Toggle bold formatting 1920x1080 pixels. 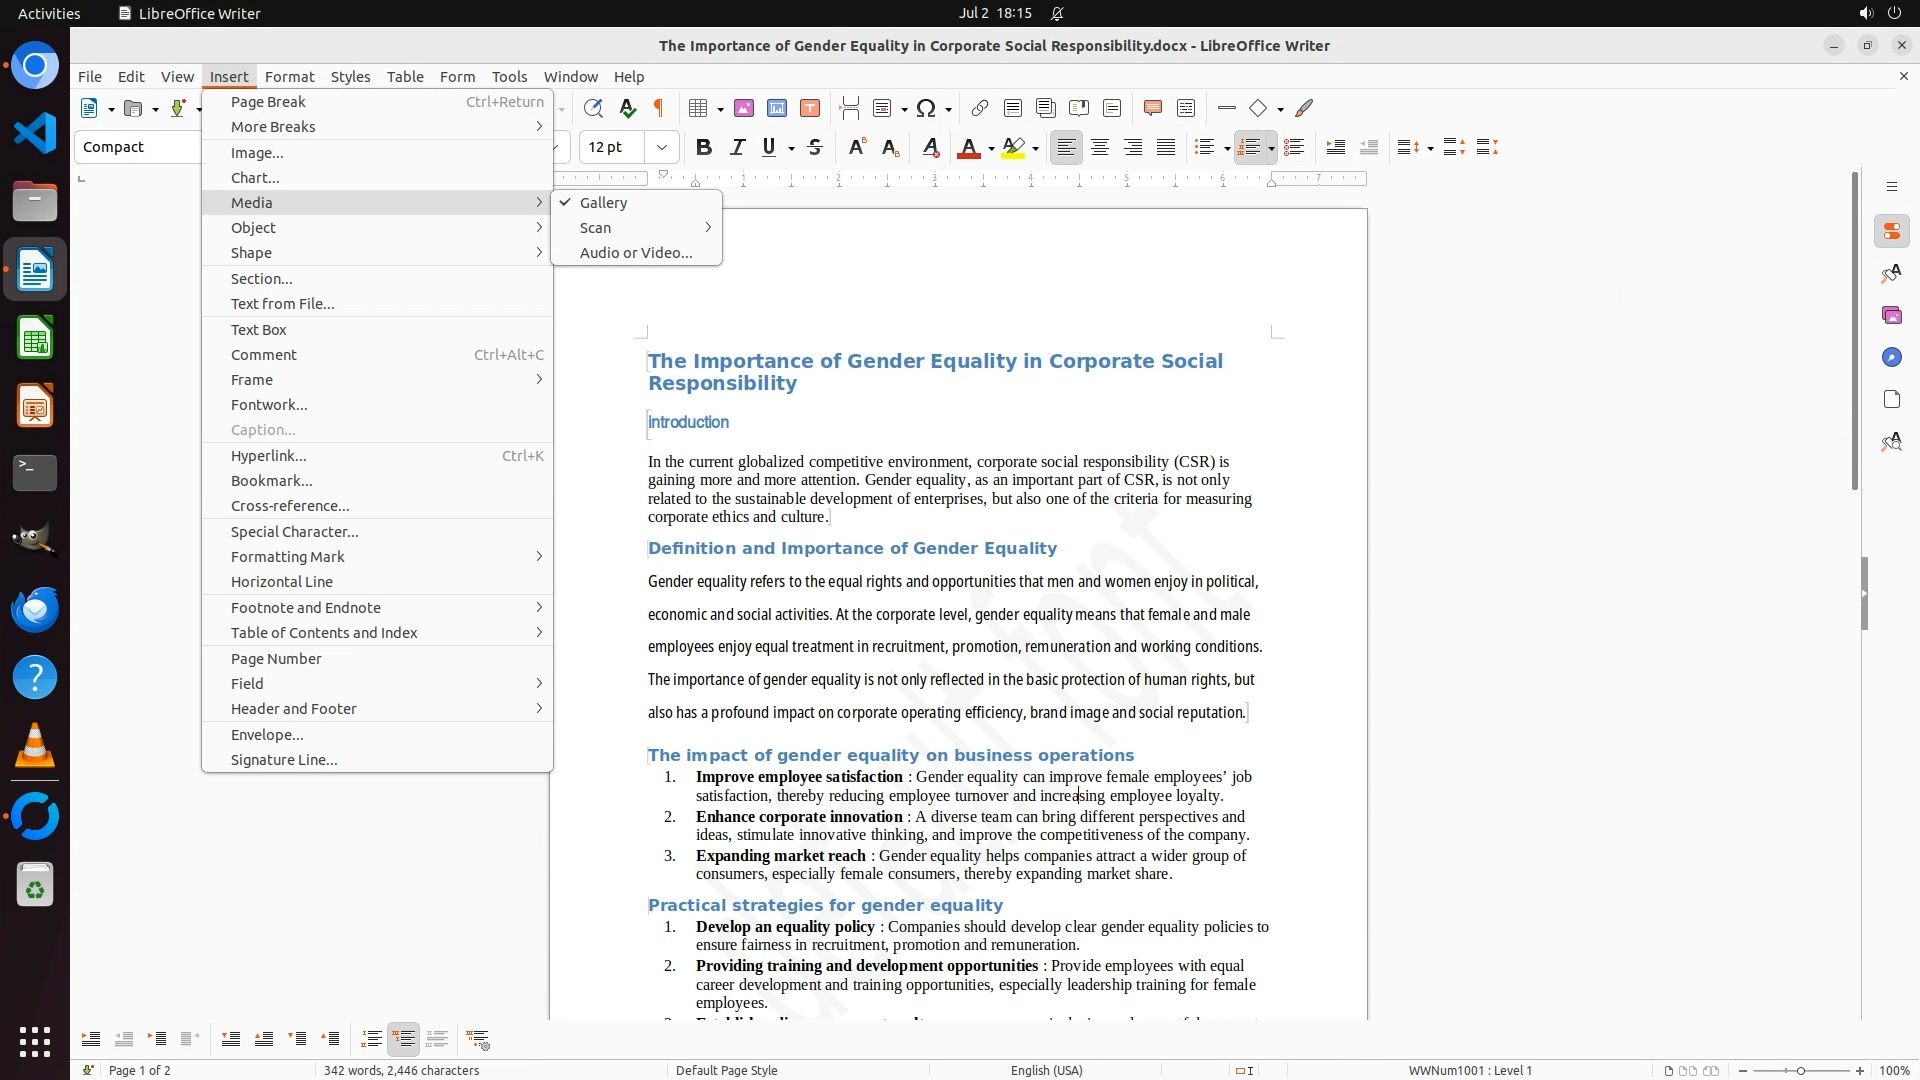point(704,148)
